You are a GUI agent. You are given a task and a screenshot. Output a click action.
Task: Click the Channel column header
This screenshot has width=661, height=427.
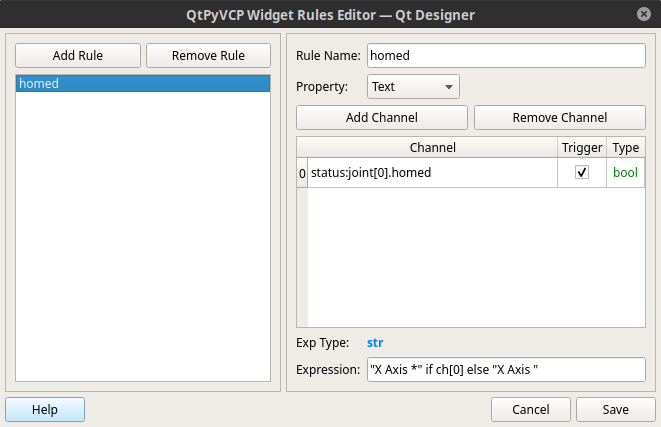pyautogui.click(x=433, y=148)
